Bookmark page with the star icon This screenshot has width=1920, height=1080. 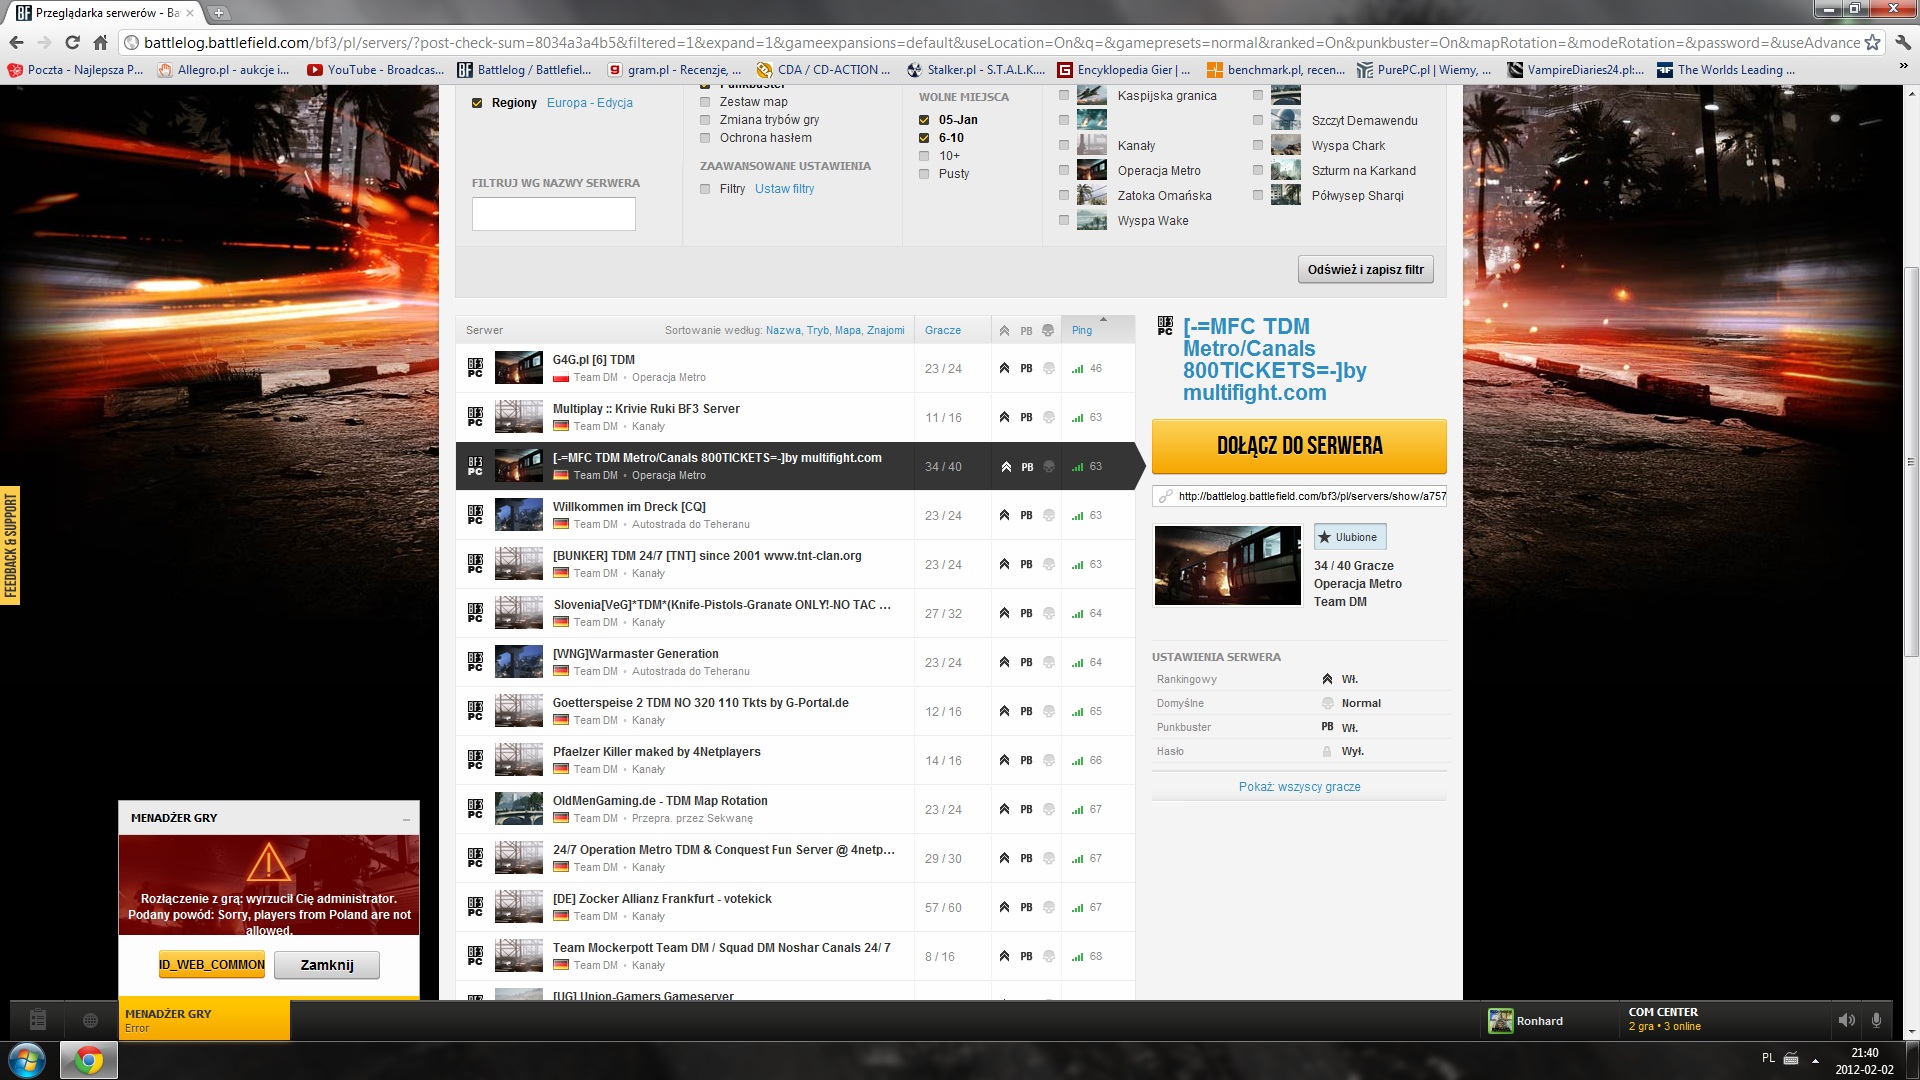[1872, 42]
